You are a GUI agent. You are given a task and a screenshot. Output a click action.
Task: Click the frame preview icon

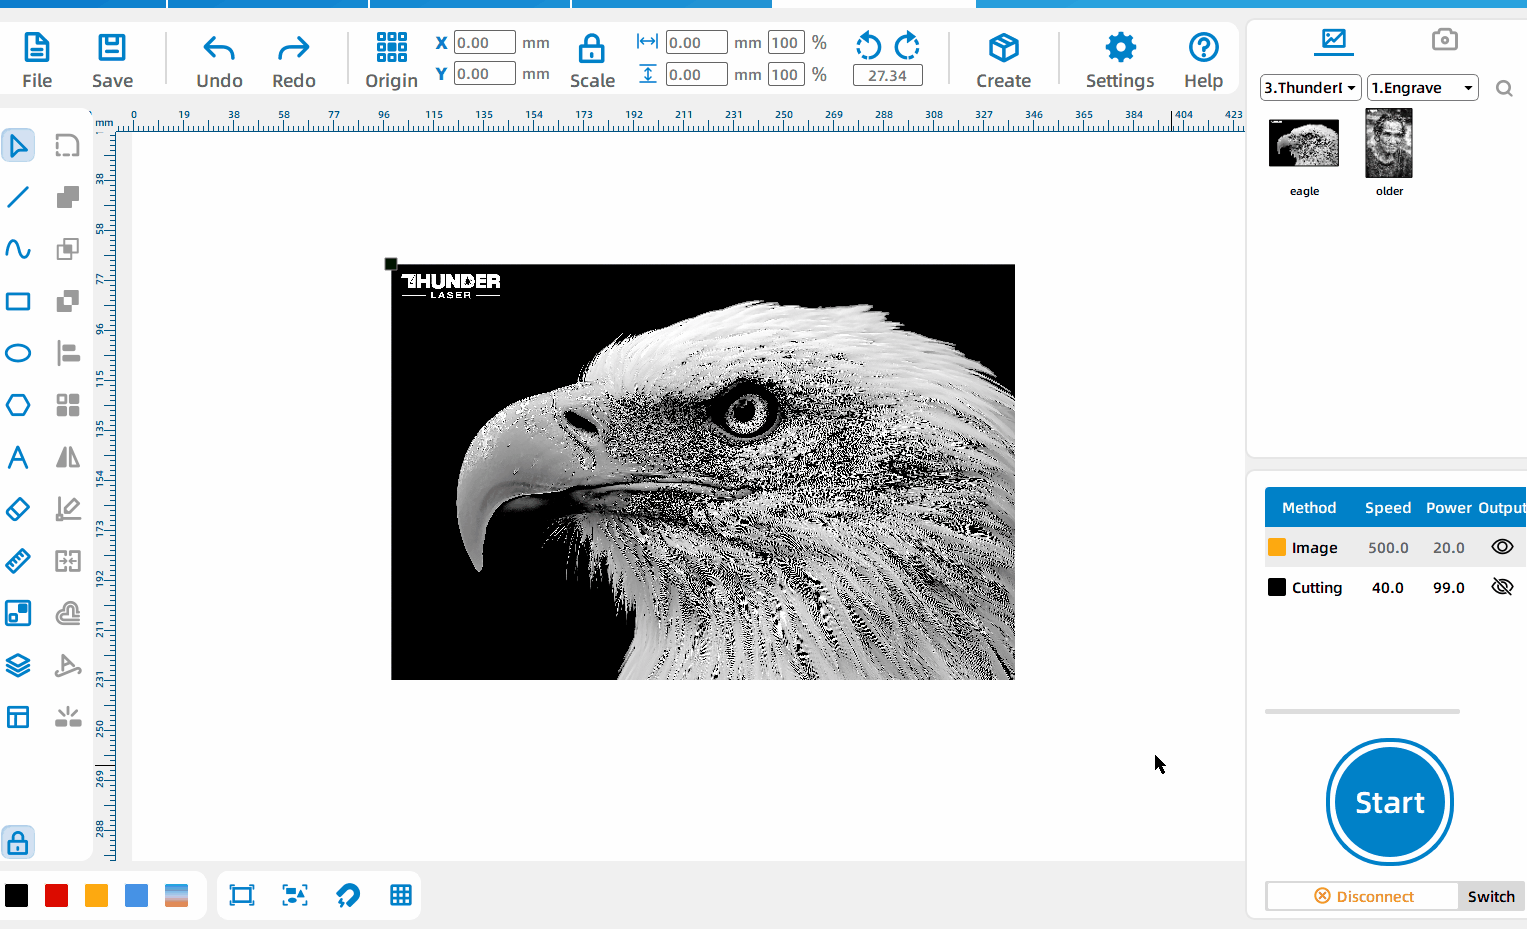pyautogui.click(x=242, y=895)
